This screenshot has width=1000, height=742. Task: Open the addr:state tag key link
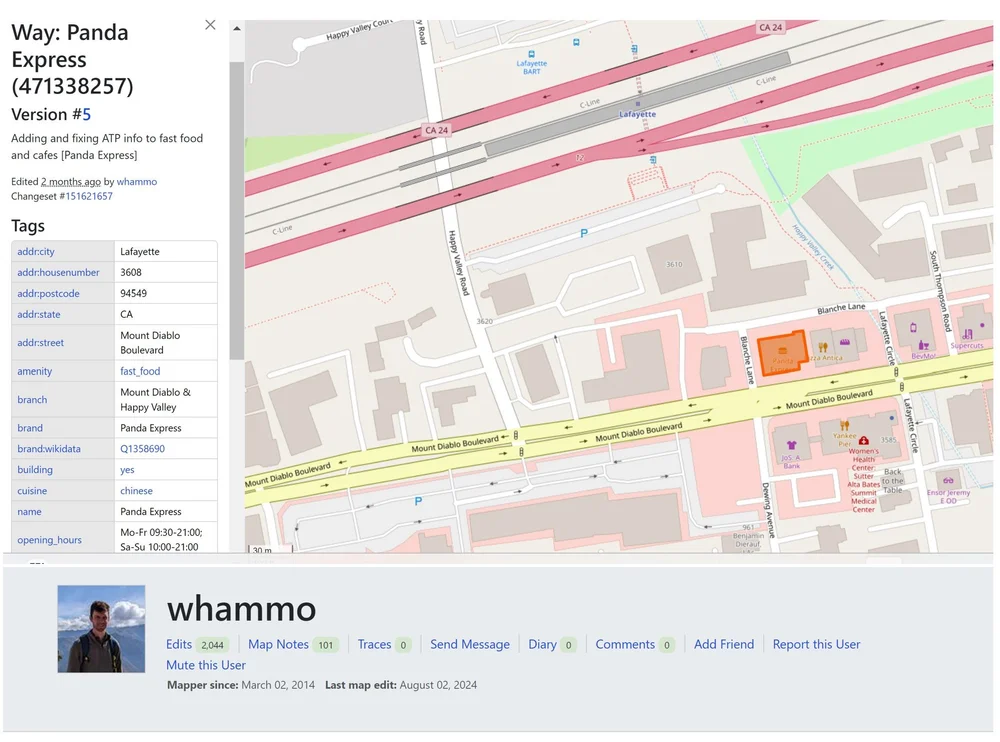(39, 315)
